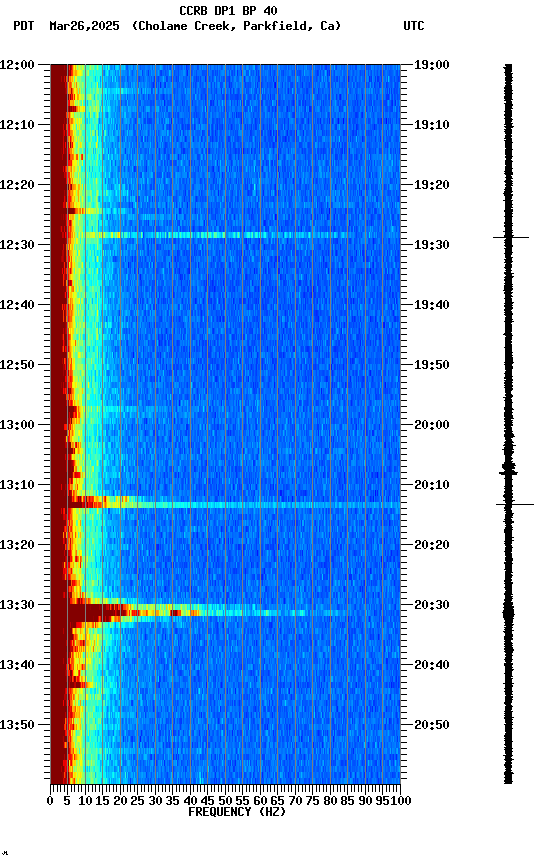This screenshot has width=552, height=864.
Task: Click the seismogram tick mark near 20:13 UTC
Action: tap(515, 504)
